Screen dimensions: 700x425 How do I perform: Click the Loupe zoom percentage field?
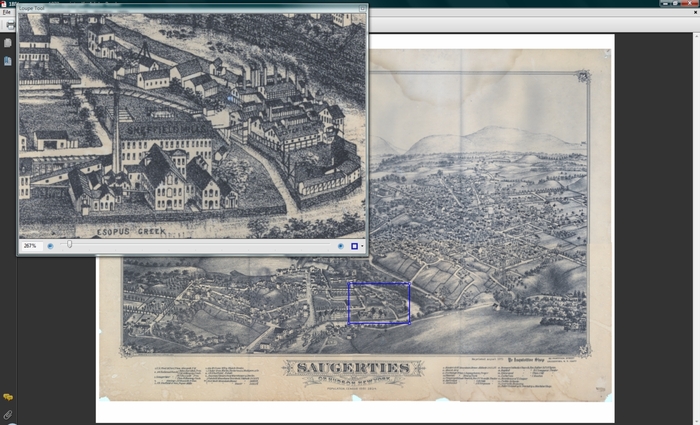pyautogui.click(x=31, y=246)
